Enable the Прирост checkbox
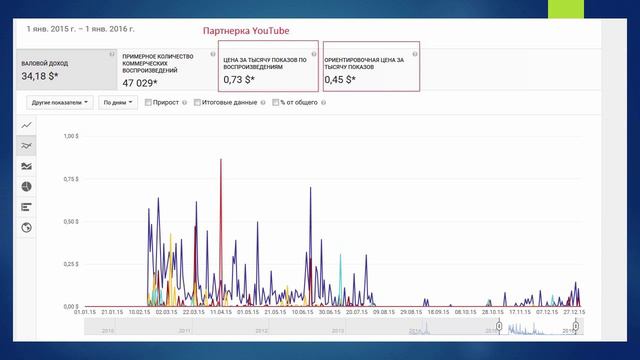Image resolution: width=640 pixels, height=360 pixels. point(148,102)
